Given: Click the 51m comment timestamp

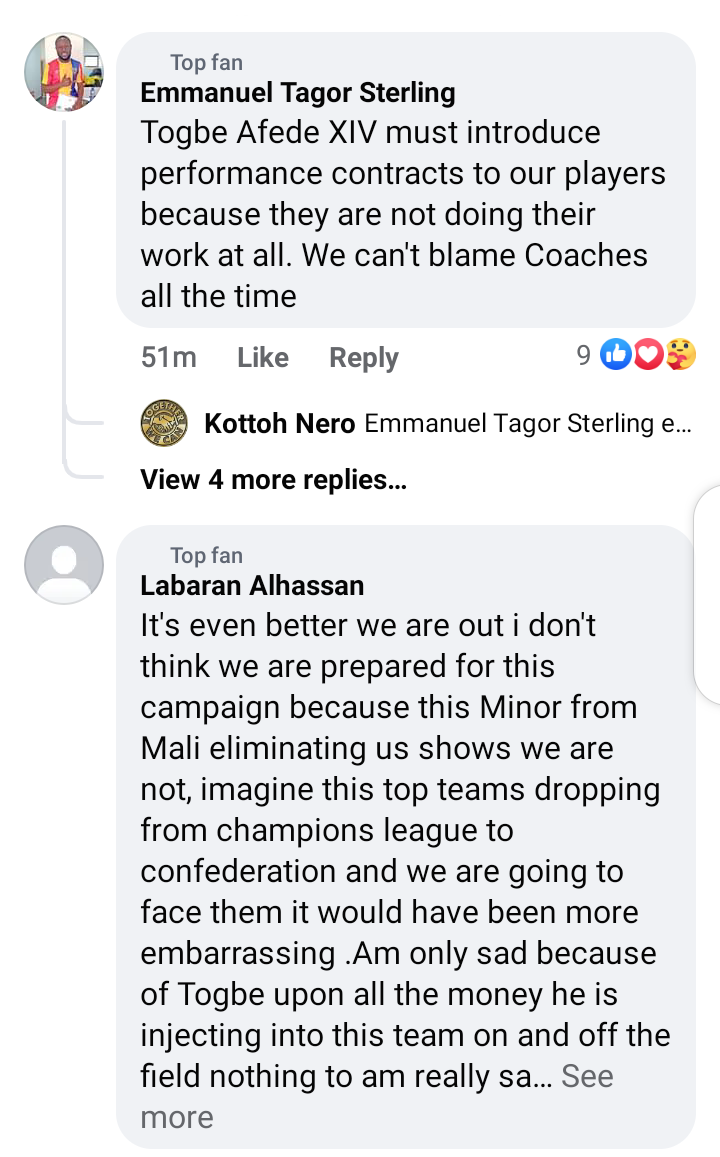Looking at the screenshot, I should (168, 357).
